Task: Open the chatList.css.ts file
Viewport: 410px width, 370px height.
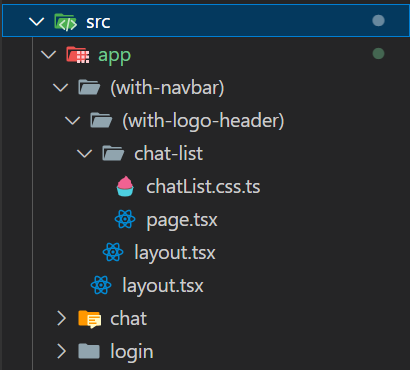Action: click(x=203, y=186)
